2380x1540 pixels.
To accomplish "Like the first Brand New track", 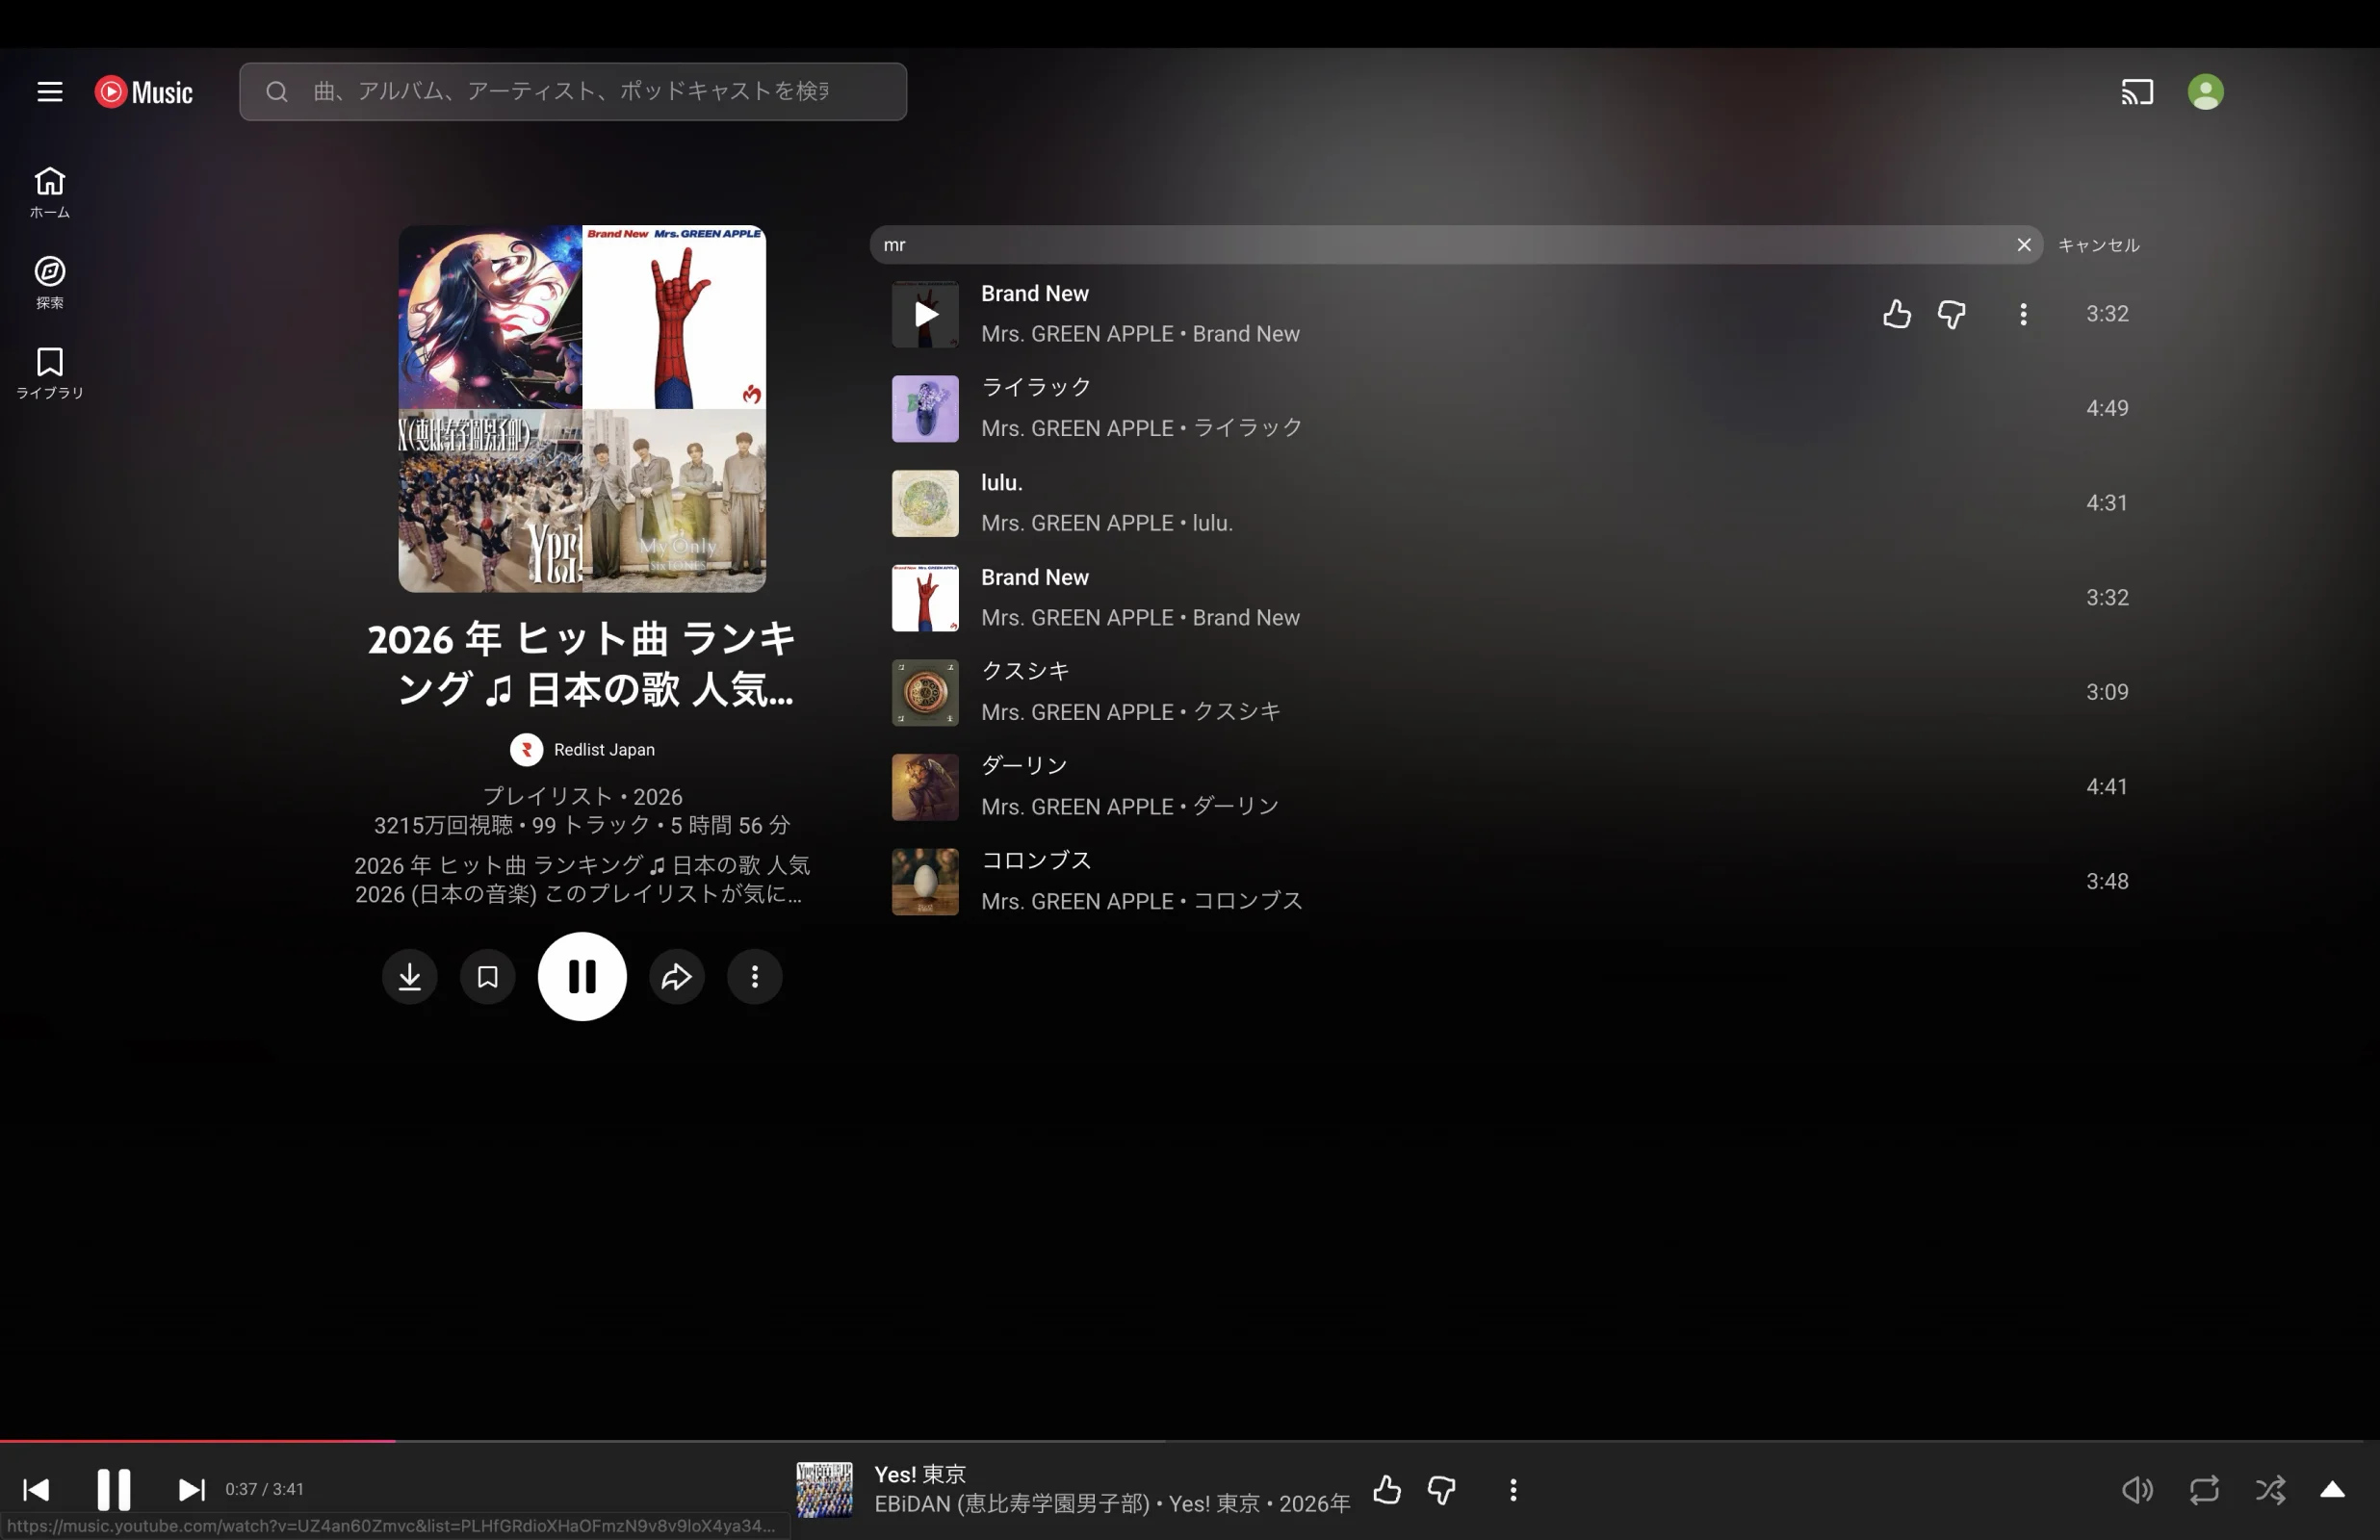I will click(x=1896, y=314).
